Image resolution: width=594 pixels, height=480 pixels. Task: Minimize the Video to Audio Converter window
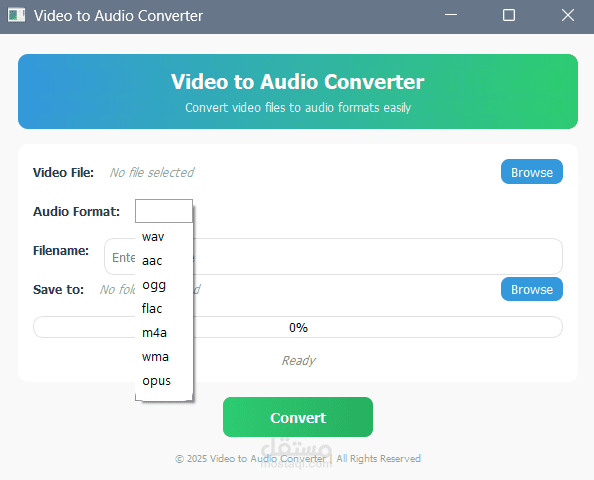coord(451,15)
